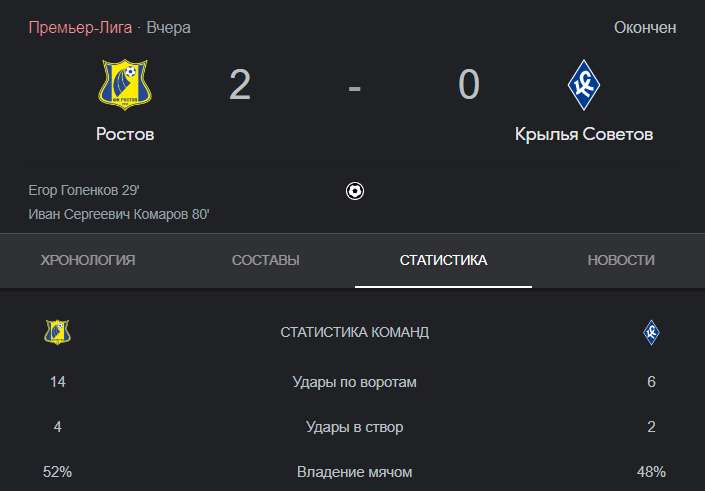
Task: Click the Окончен match status label
Action: [x=645, y=28]
